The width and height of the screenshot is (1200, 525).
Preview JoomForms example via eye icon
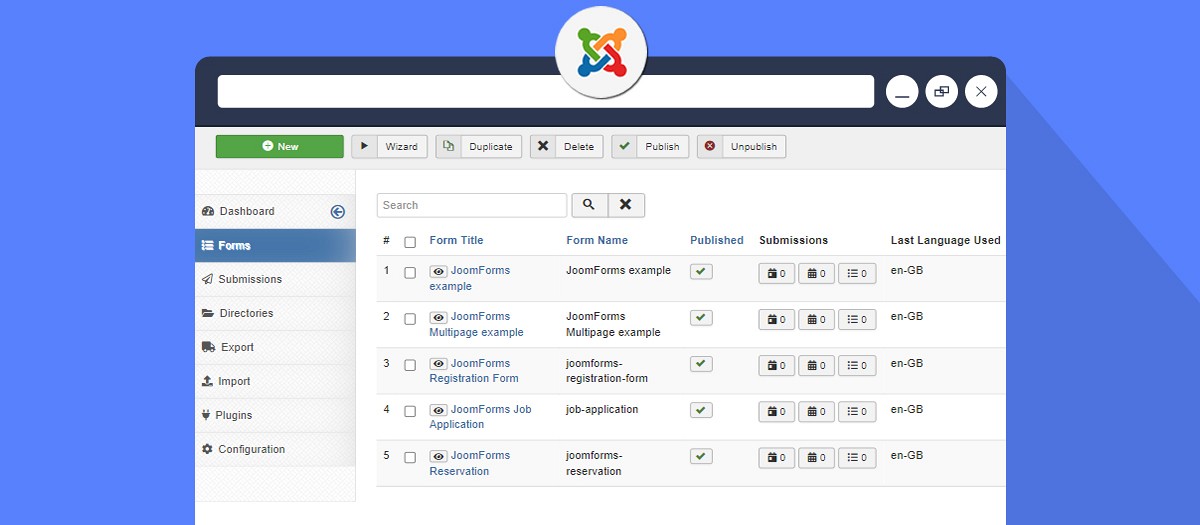click(438, 271)
